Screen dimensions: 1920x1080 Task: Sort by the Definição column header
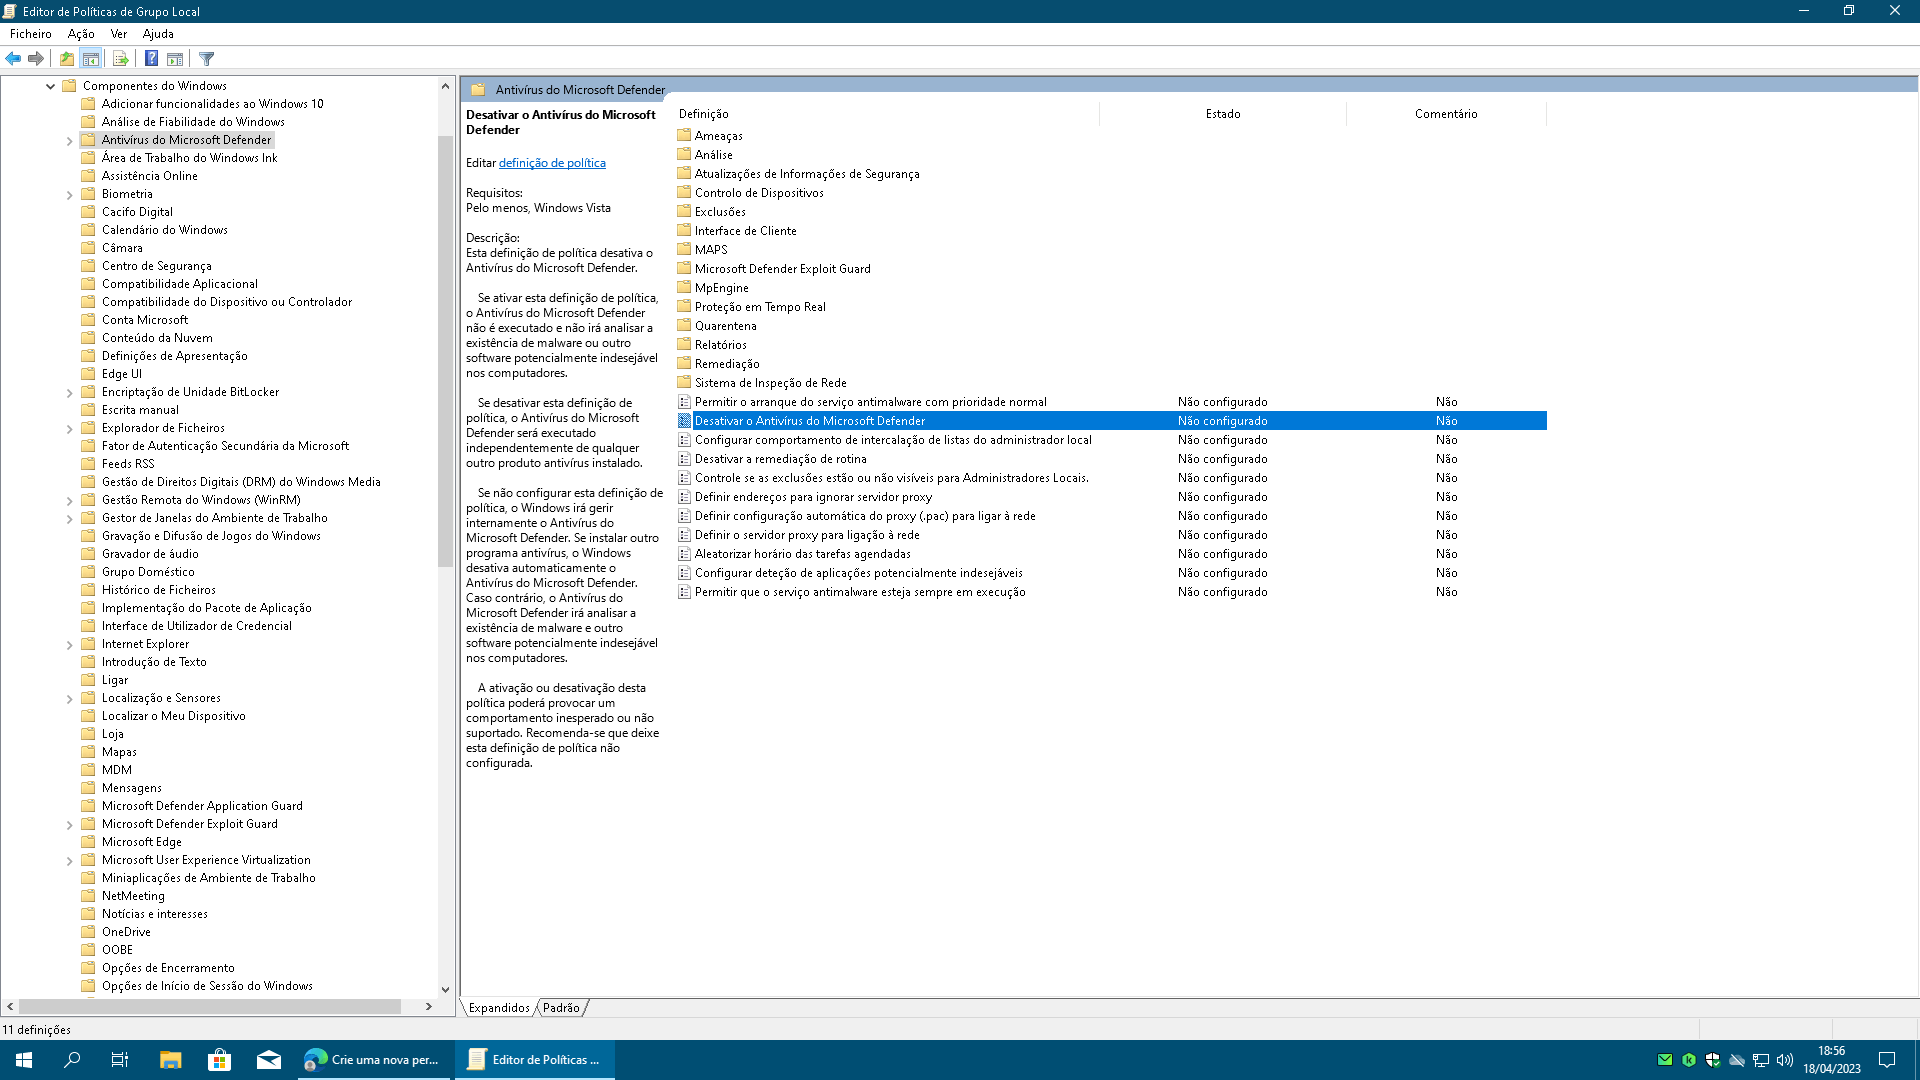click(886, 114)
